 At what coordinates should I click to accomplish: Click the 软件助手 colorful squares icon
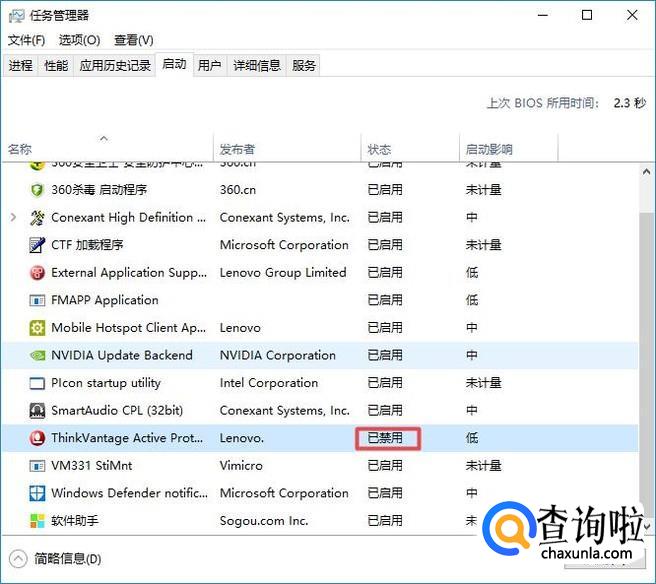[x=37, y=521]
